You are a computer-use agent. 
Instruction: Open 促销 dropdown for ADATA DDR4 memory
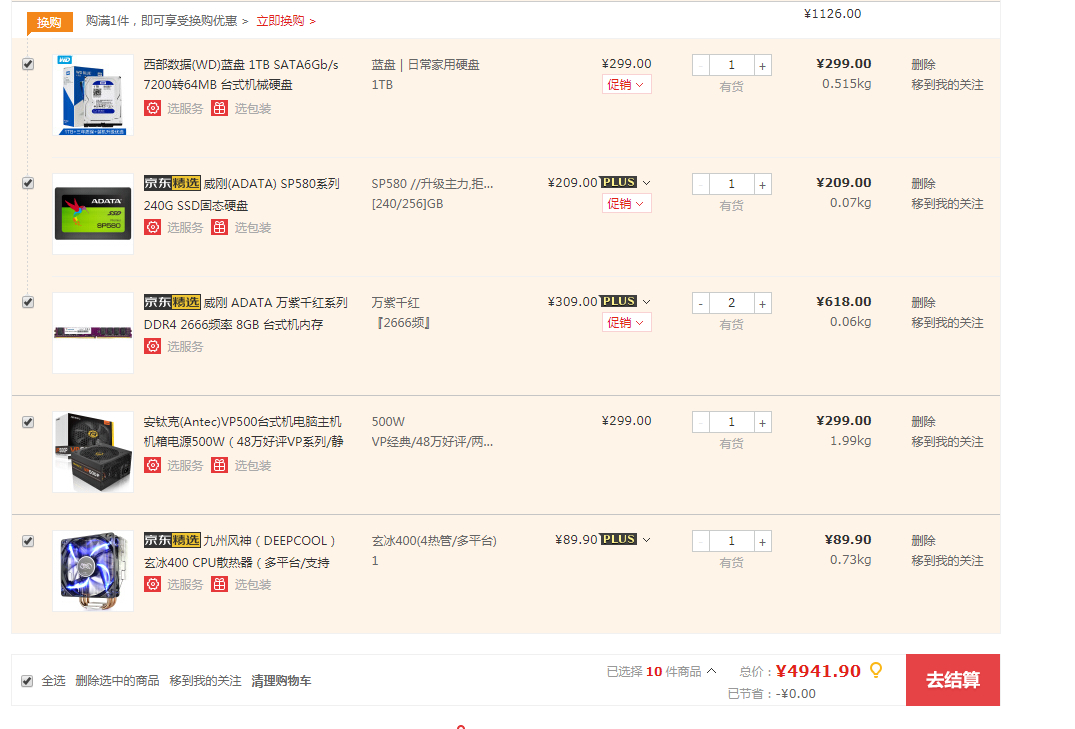click(x=627, y=322)
